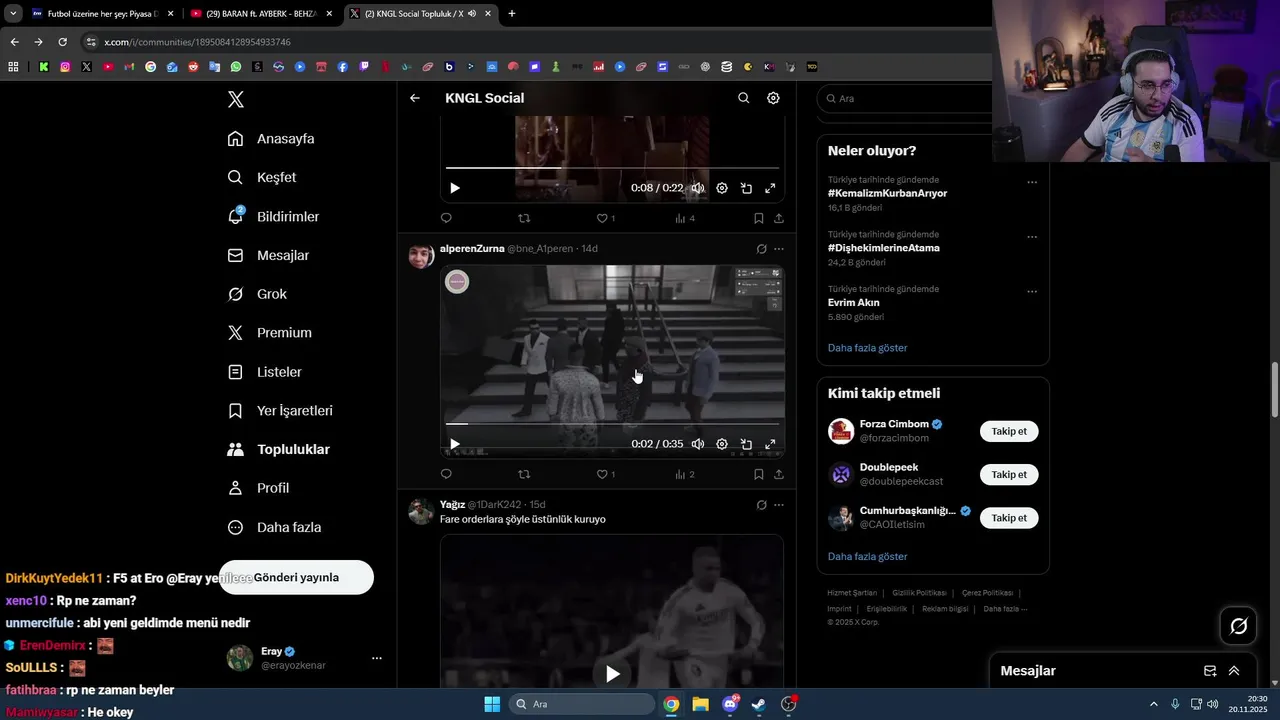Screen dimensions: 1280x720
Task: Reload the page in the browser
Action: tap(62, 42)
